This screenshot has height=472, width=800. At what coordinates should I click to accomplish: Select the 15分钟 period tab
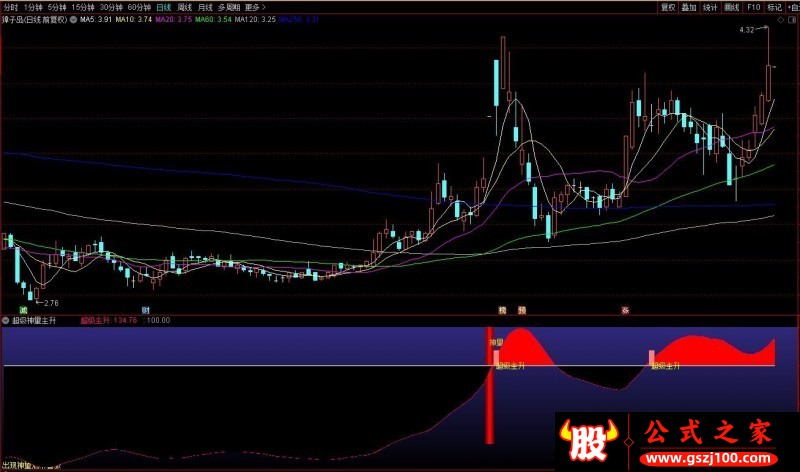click(x=83, y=7)
